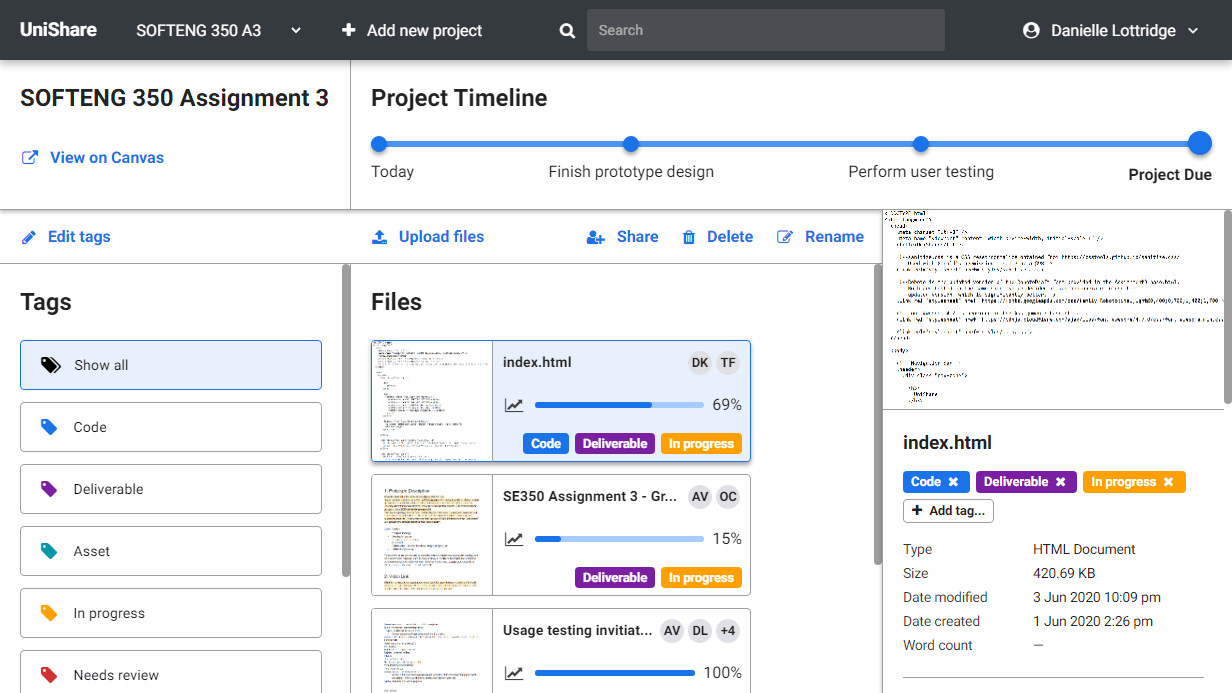
Task: Click the Rename edit icon
Action: pos(786,237)
